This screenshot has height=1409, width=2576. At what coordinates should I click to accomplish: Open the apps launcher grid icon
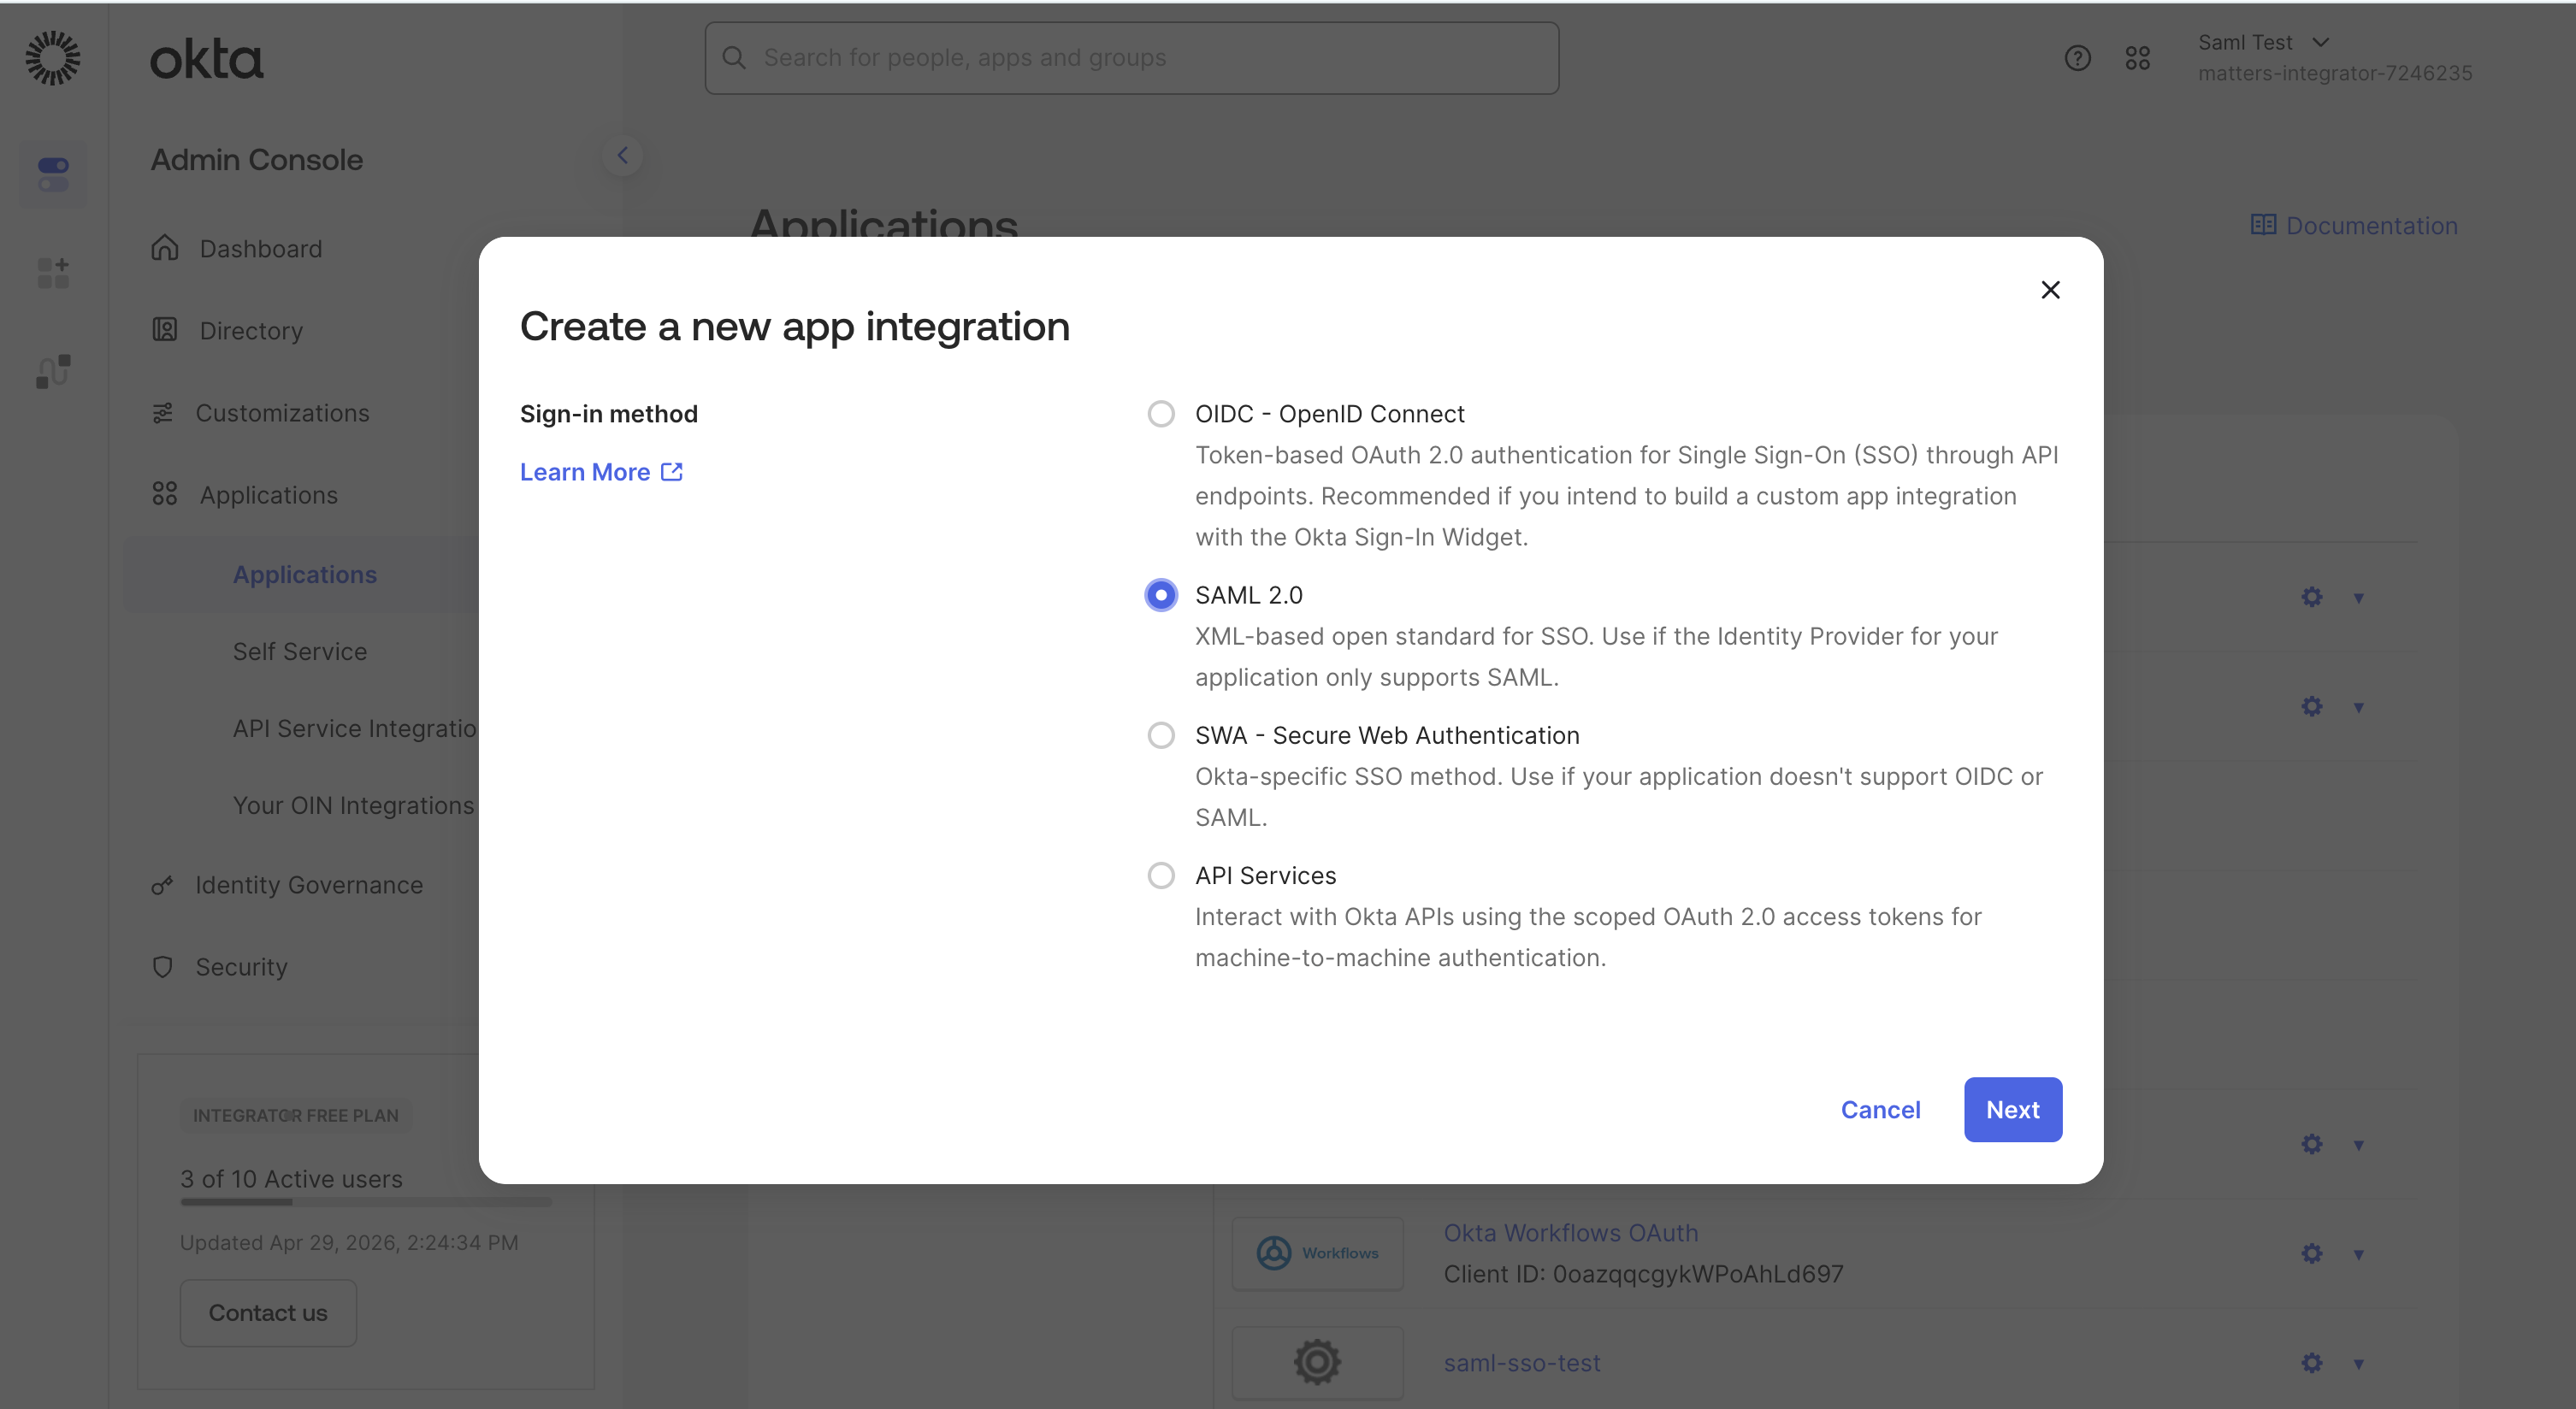pos(2137,58)
